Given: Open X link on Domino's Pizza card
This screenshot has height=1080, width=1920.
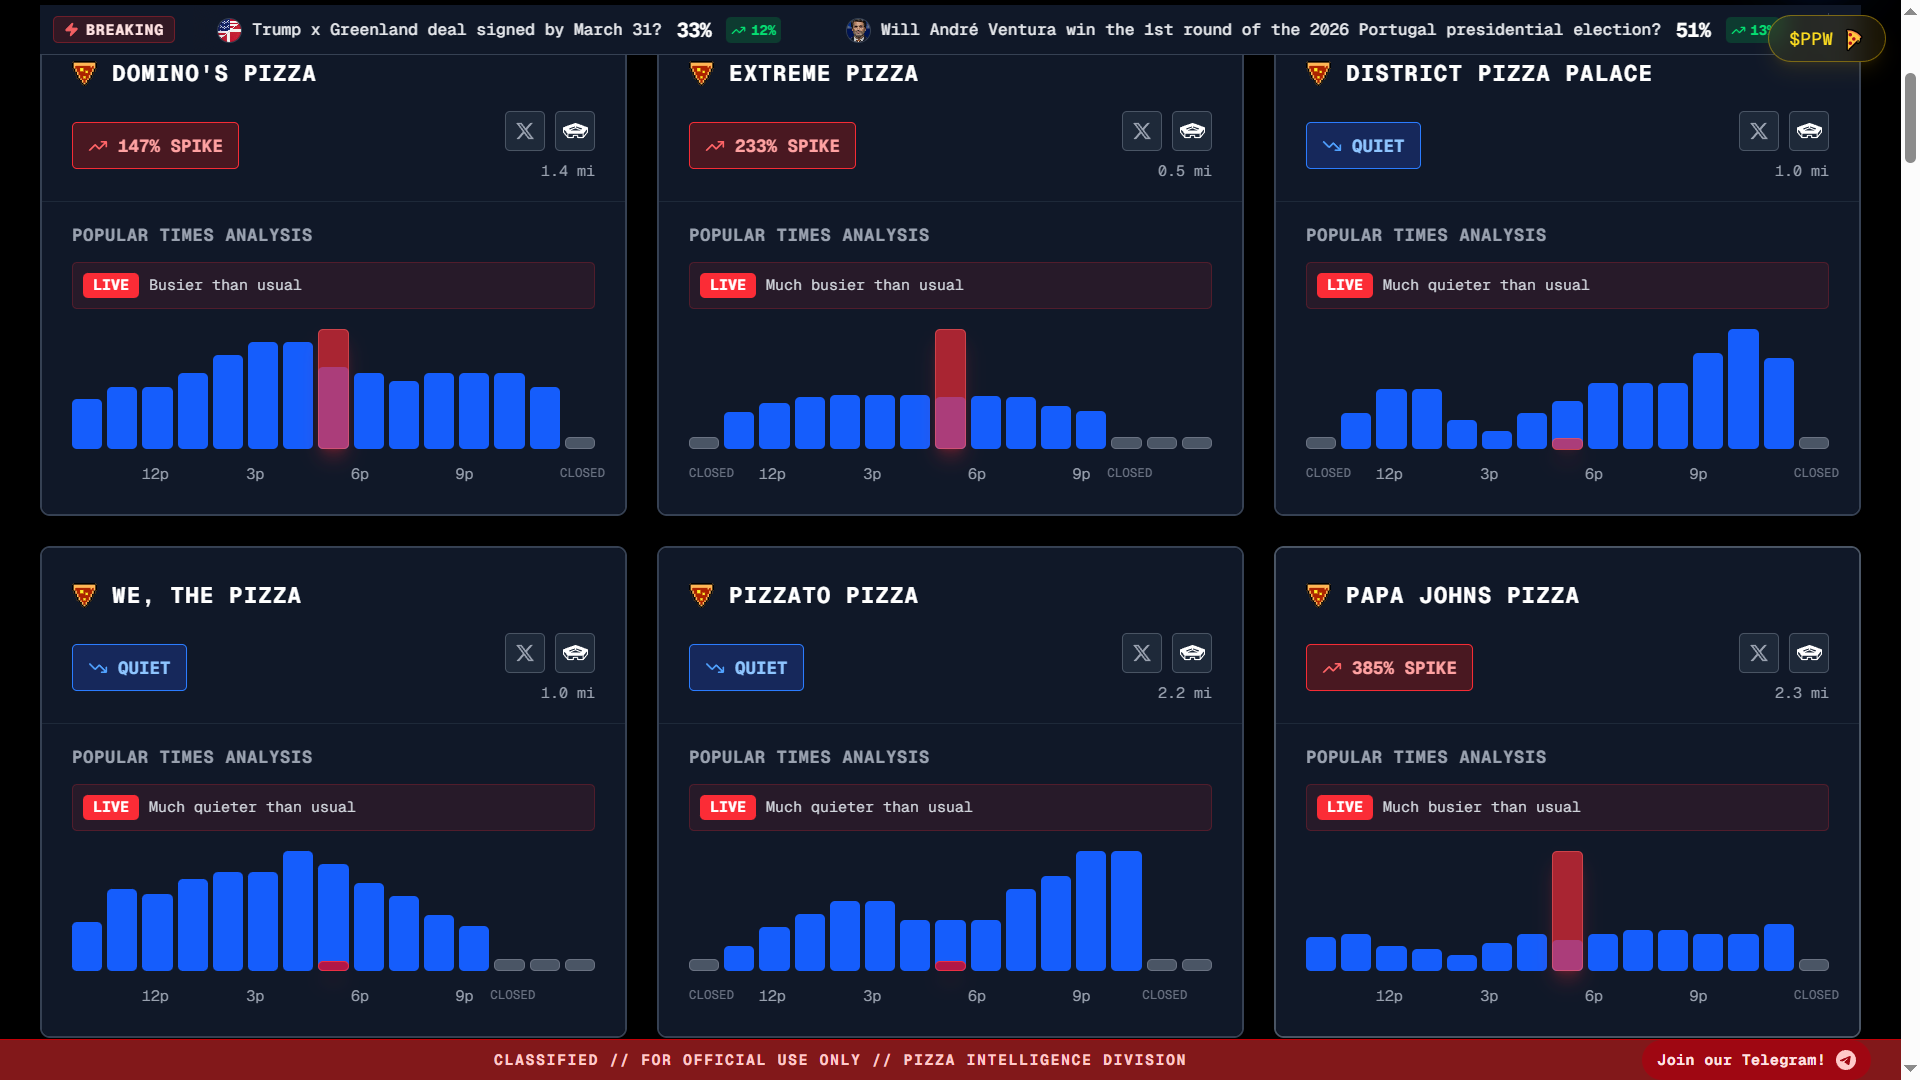Looking at the screenshot, I should point(525,131).
